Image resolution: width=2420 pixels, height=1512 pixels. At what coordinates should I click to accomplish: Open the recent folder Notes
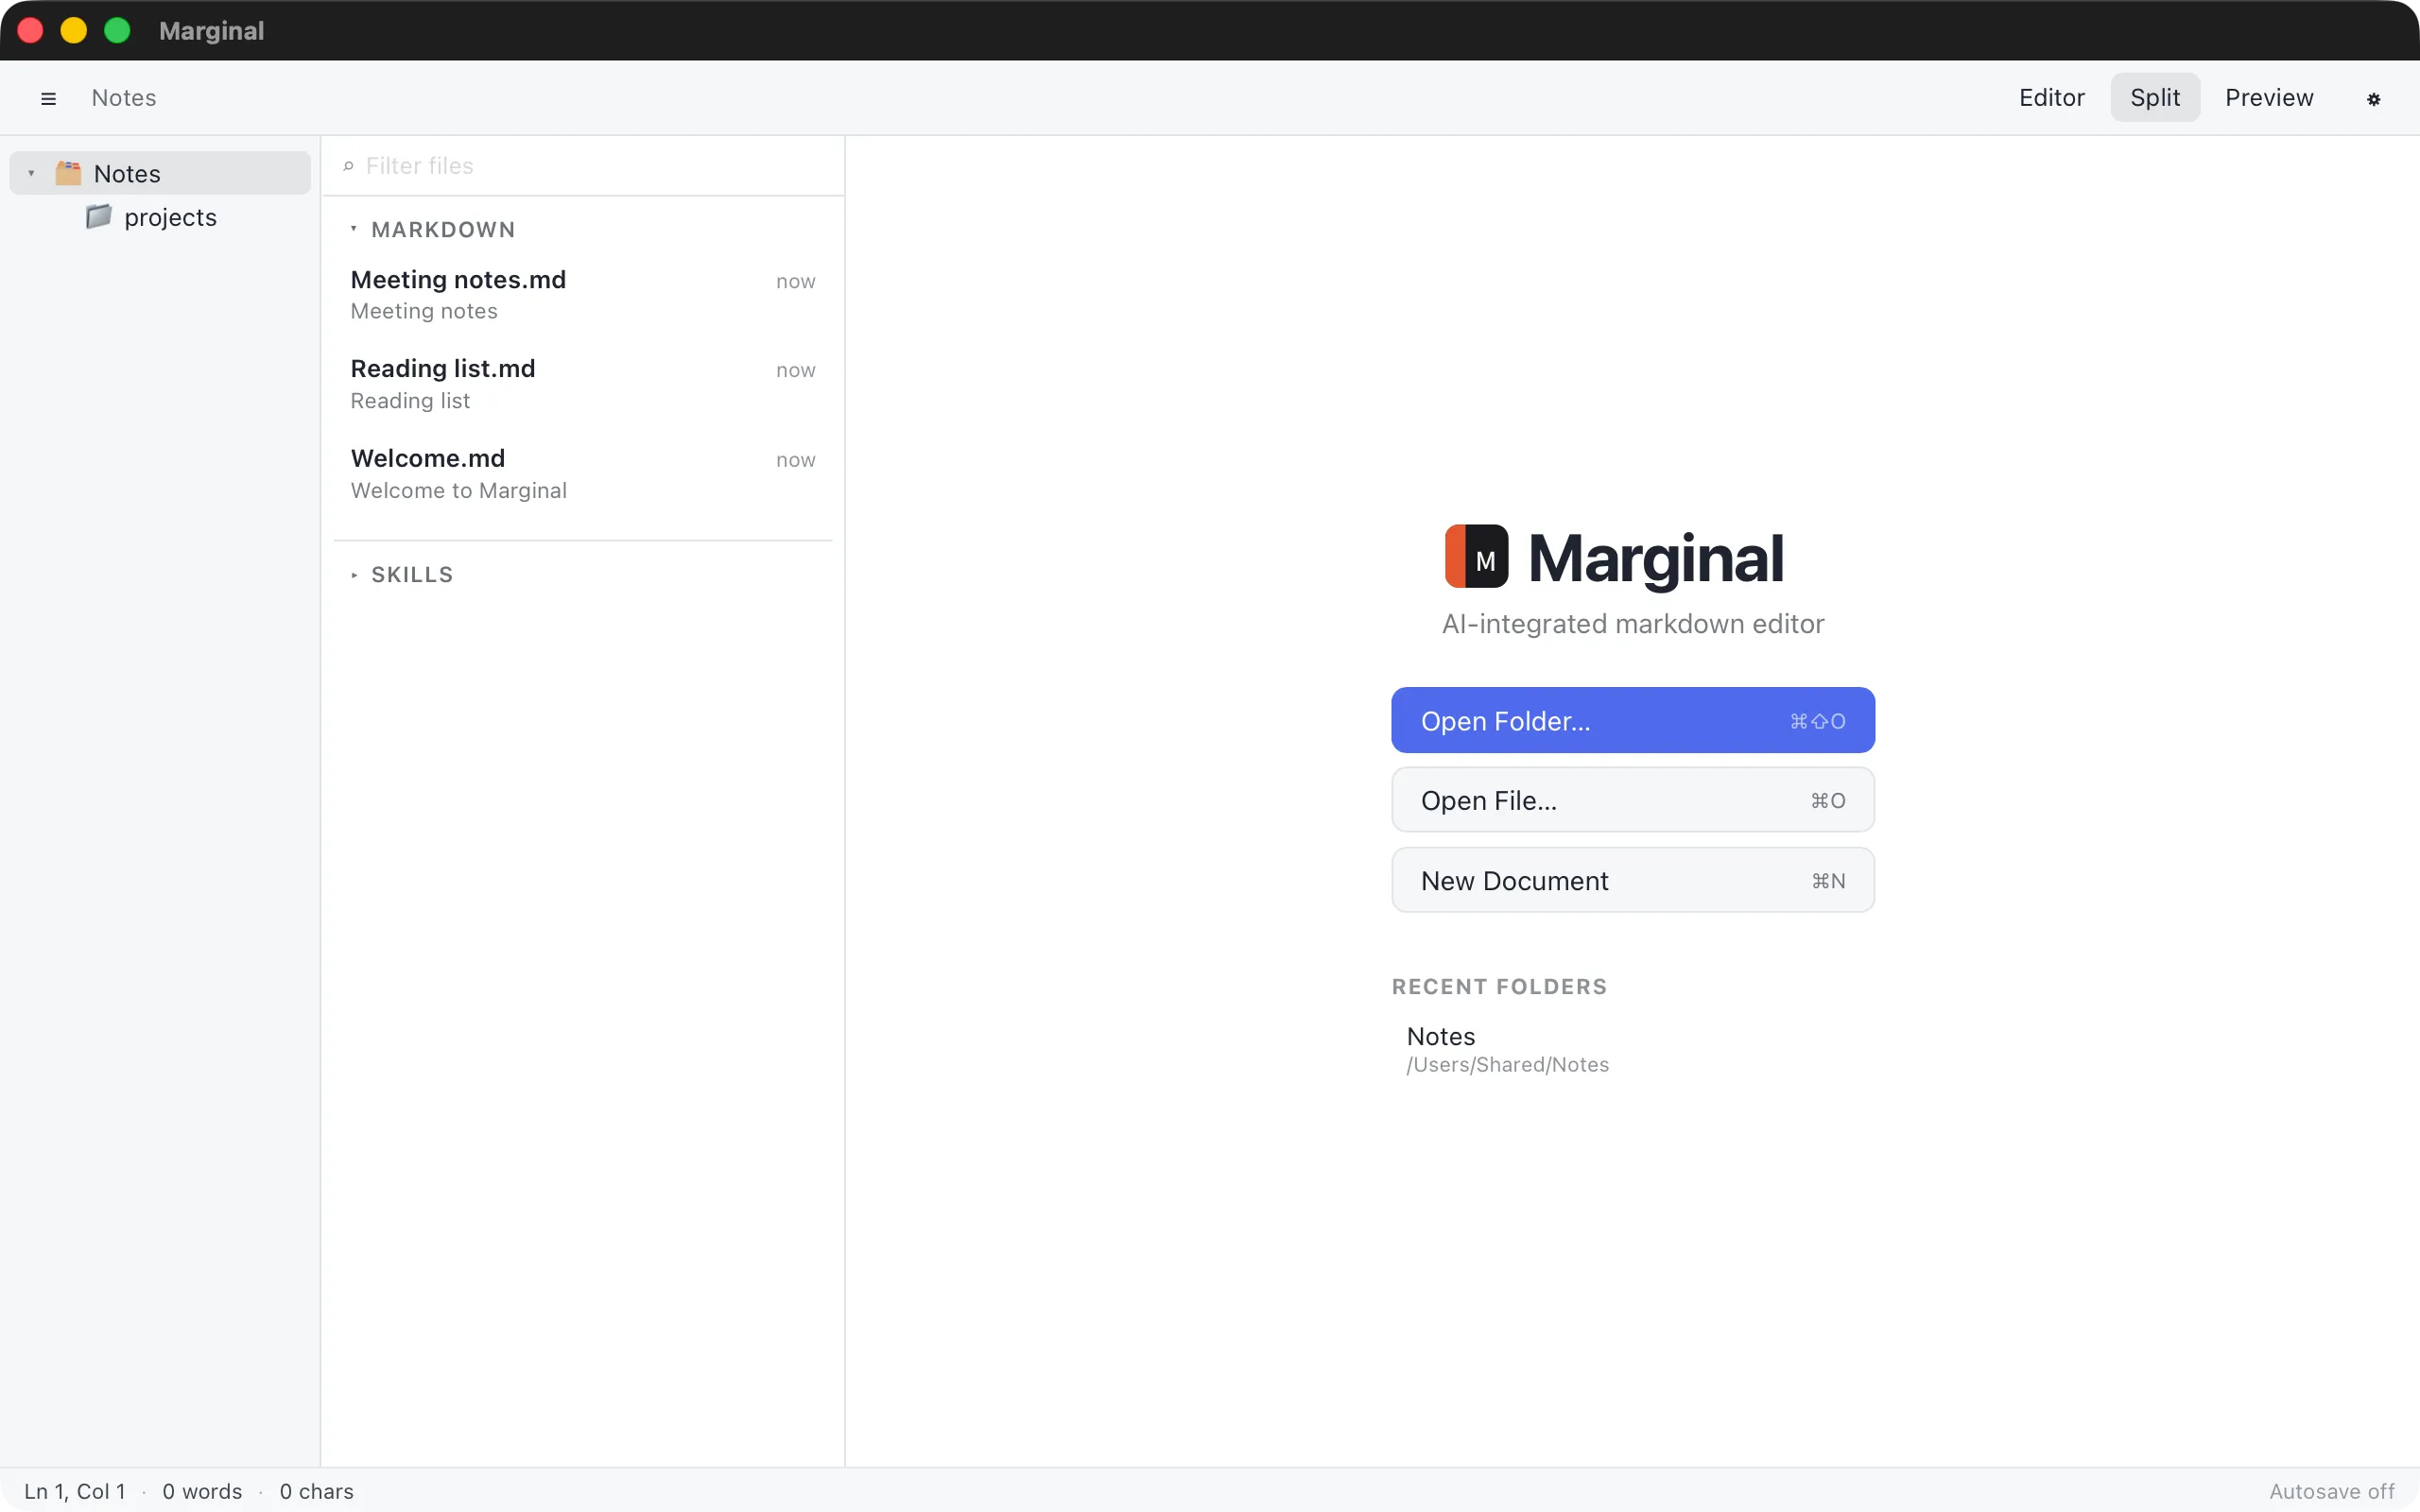pyautogui.click(x=1632, y=1049)
